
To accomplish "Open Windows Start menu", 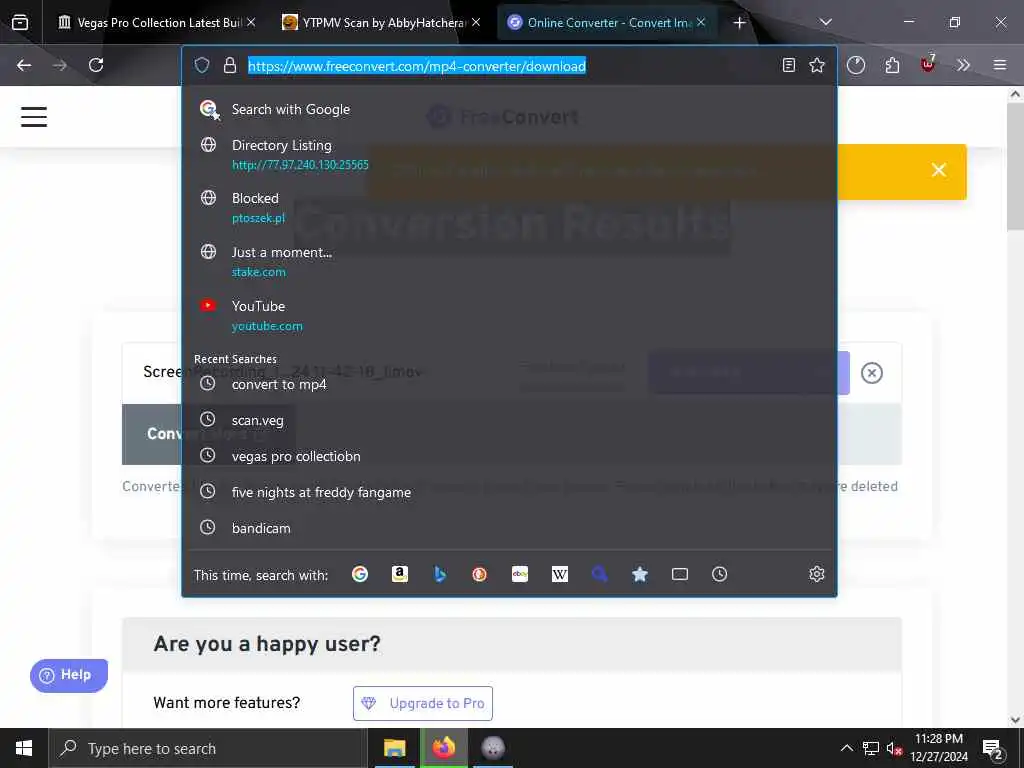I will (x=24, y=748).
